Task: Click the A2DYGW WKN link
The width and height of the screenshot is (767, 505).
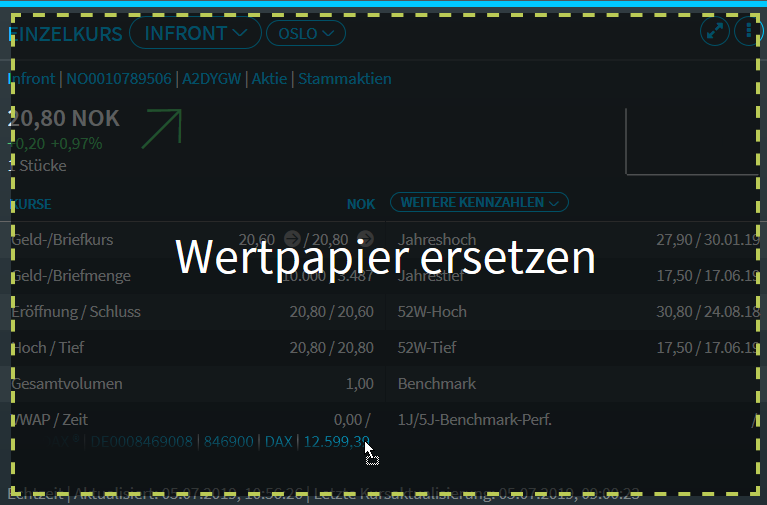Action: [x=212, y=78]
